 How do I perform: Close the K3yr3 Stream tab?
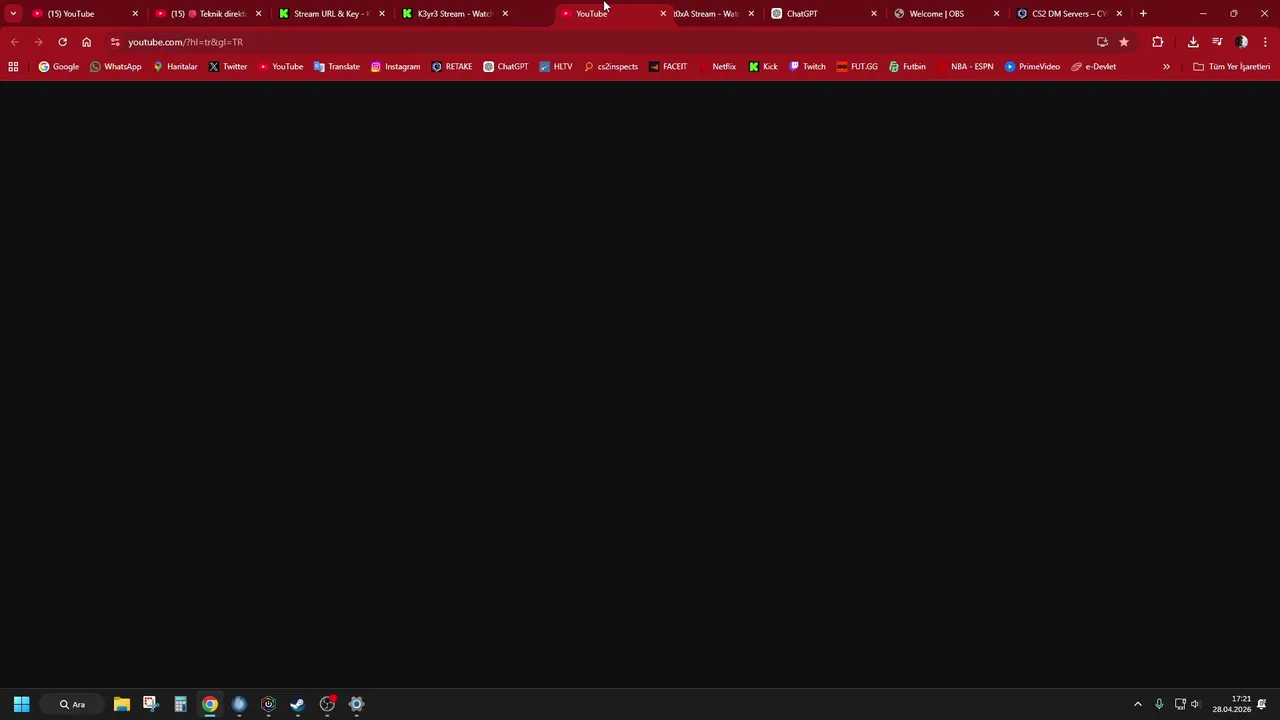[505, 14]
